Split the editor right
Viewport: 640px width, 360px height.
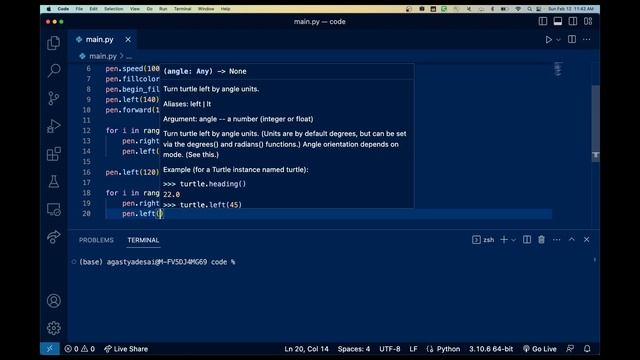point(572,40)
